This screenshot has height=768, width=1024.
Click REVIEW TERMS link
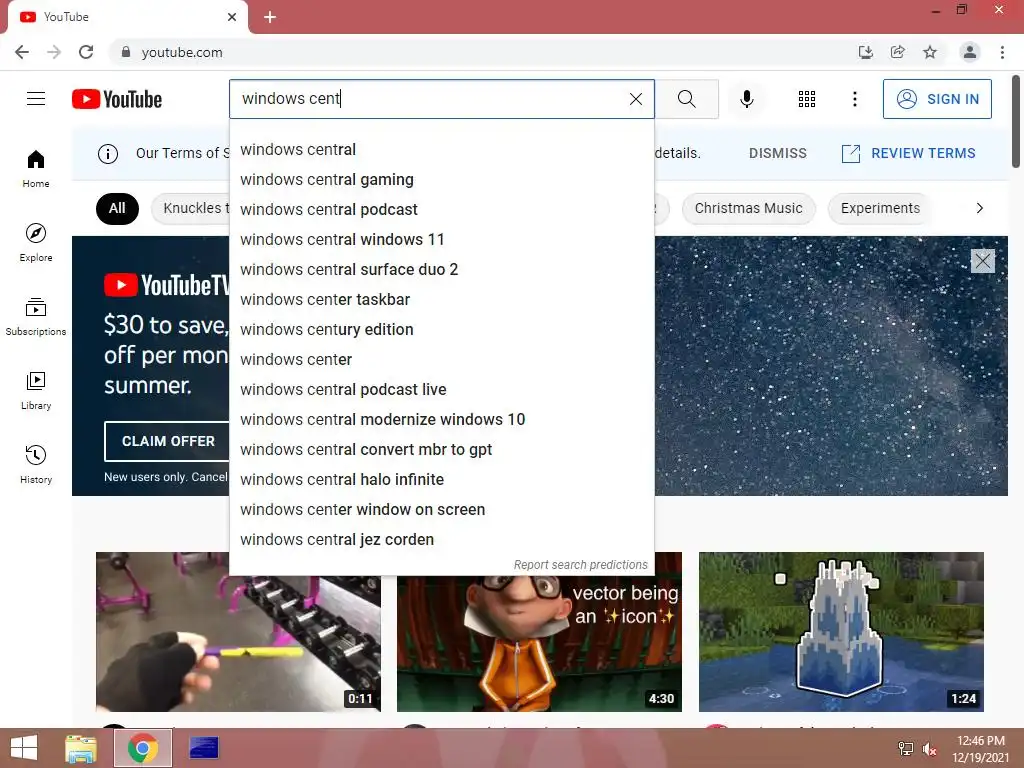coord(908,153)
